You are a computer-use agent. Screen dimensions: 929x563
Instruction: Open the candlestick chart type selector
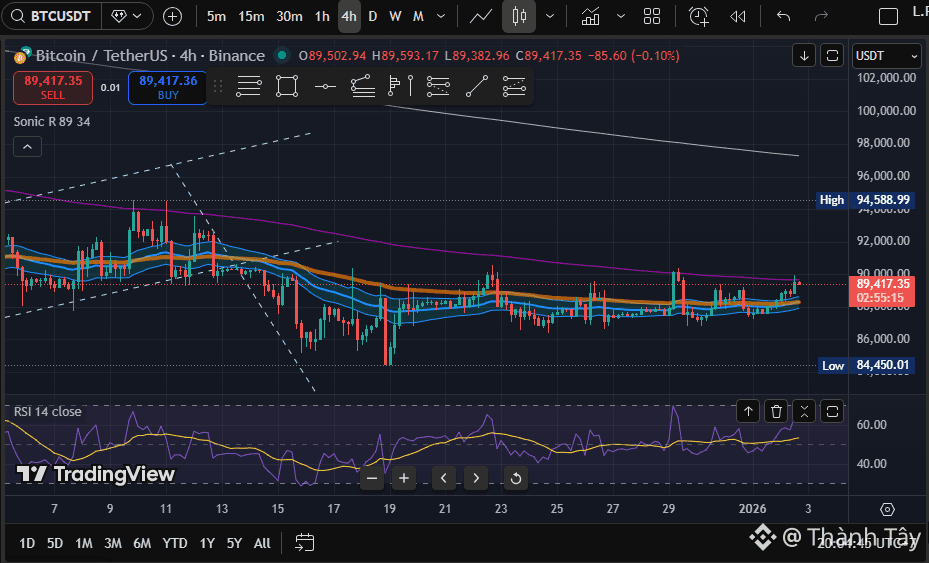(518, 16)
